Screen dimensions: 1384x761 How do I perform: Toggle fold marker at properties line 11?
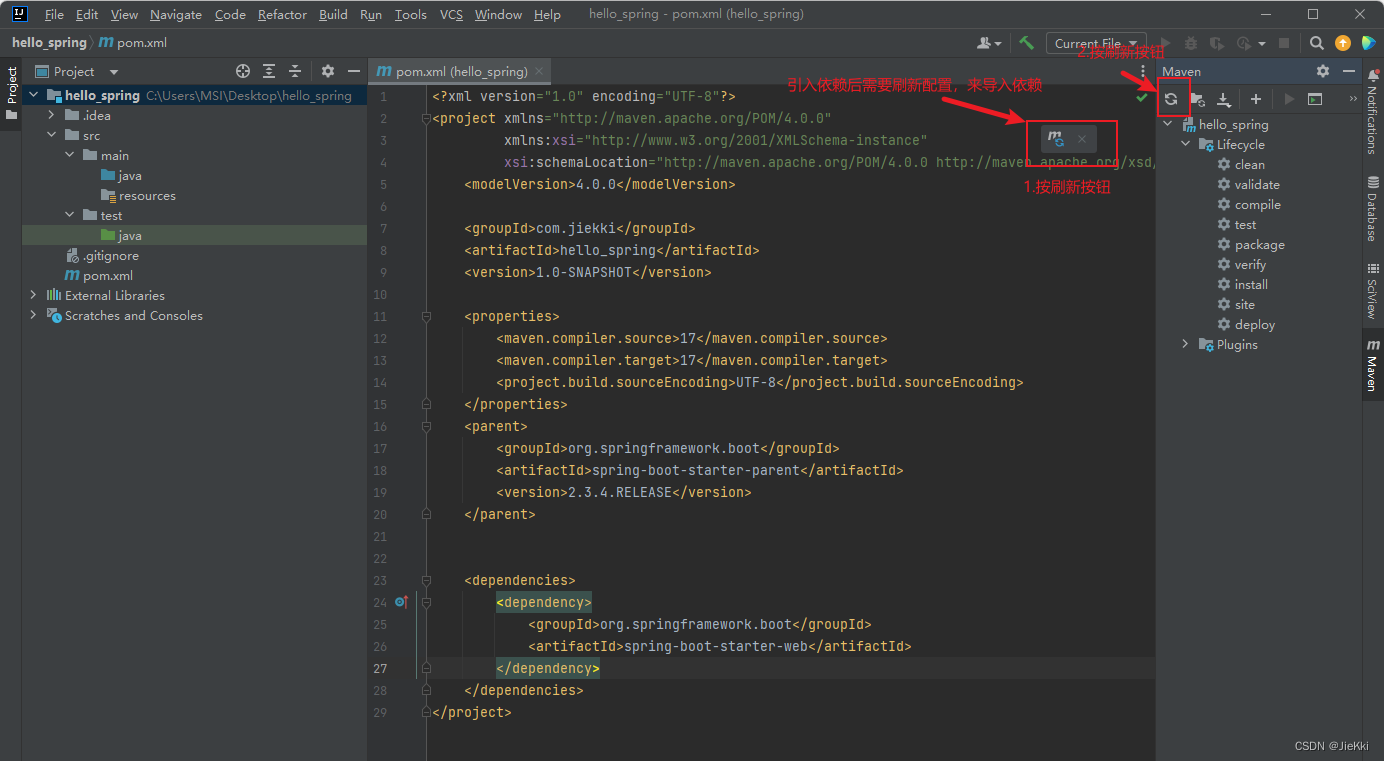coord(426,316)
